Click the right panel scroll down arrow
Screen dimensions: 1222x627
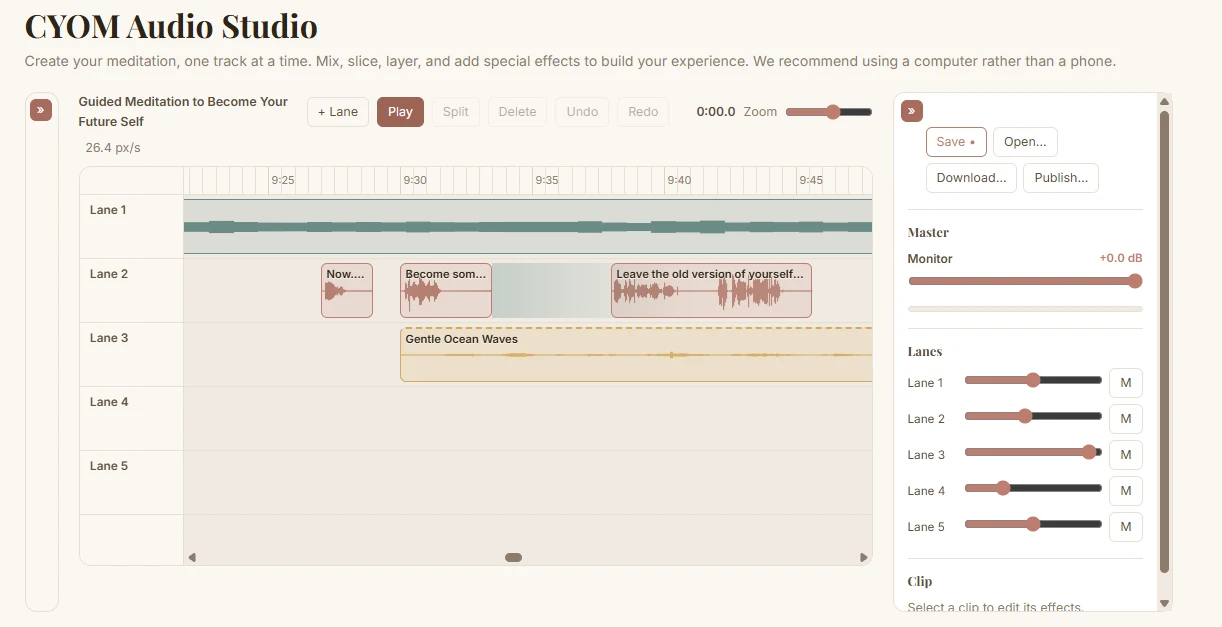(1164, 603)
